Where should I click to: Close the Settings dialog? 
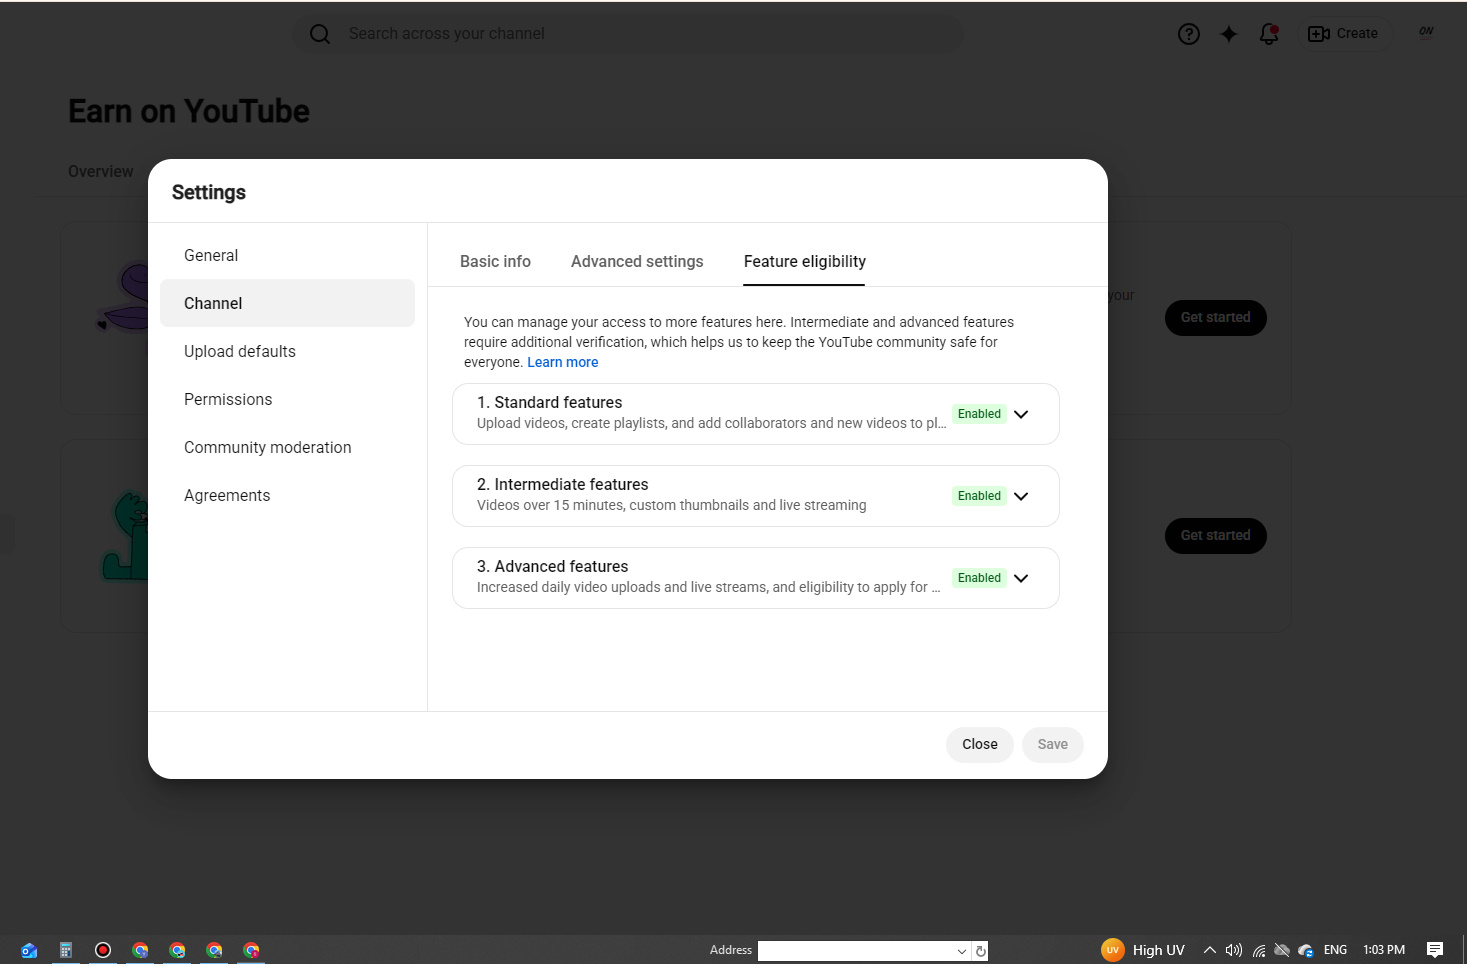pyautogui.click(x=980, y=744)
